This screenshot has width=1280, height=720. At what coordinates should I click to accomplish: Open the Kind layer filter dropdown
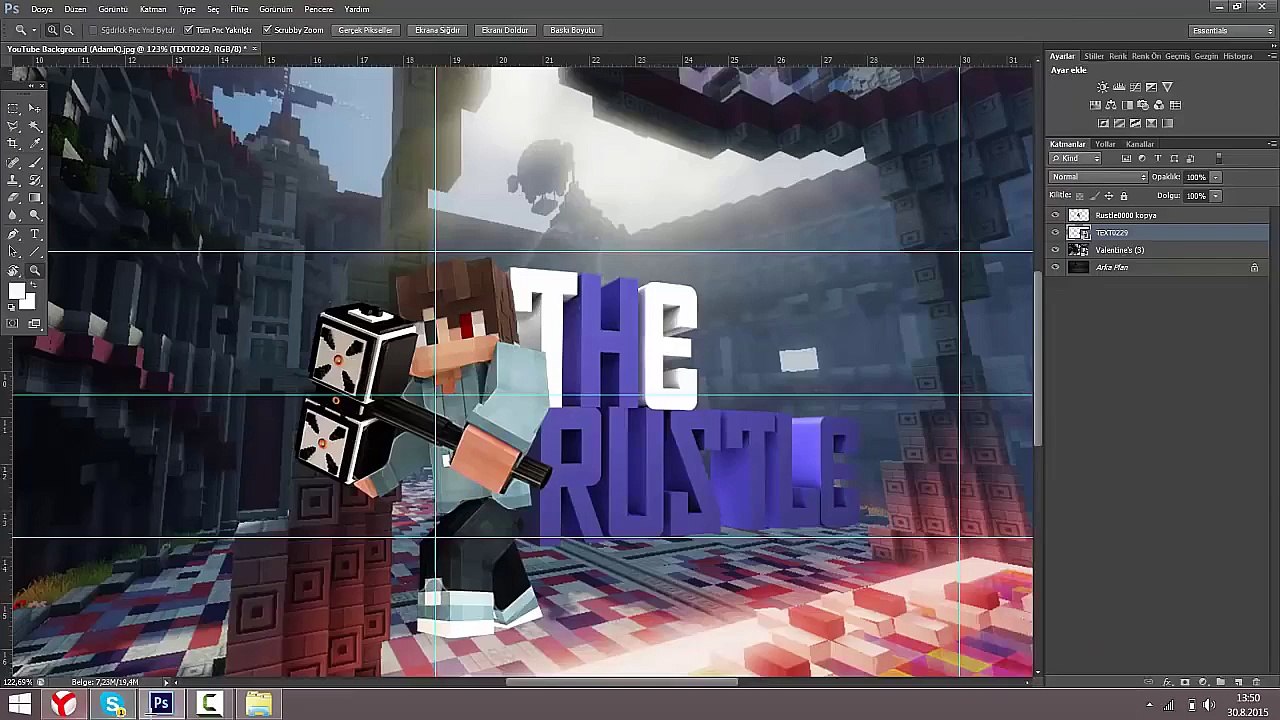tap(1075, 159)
